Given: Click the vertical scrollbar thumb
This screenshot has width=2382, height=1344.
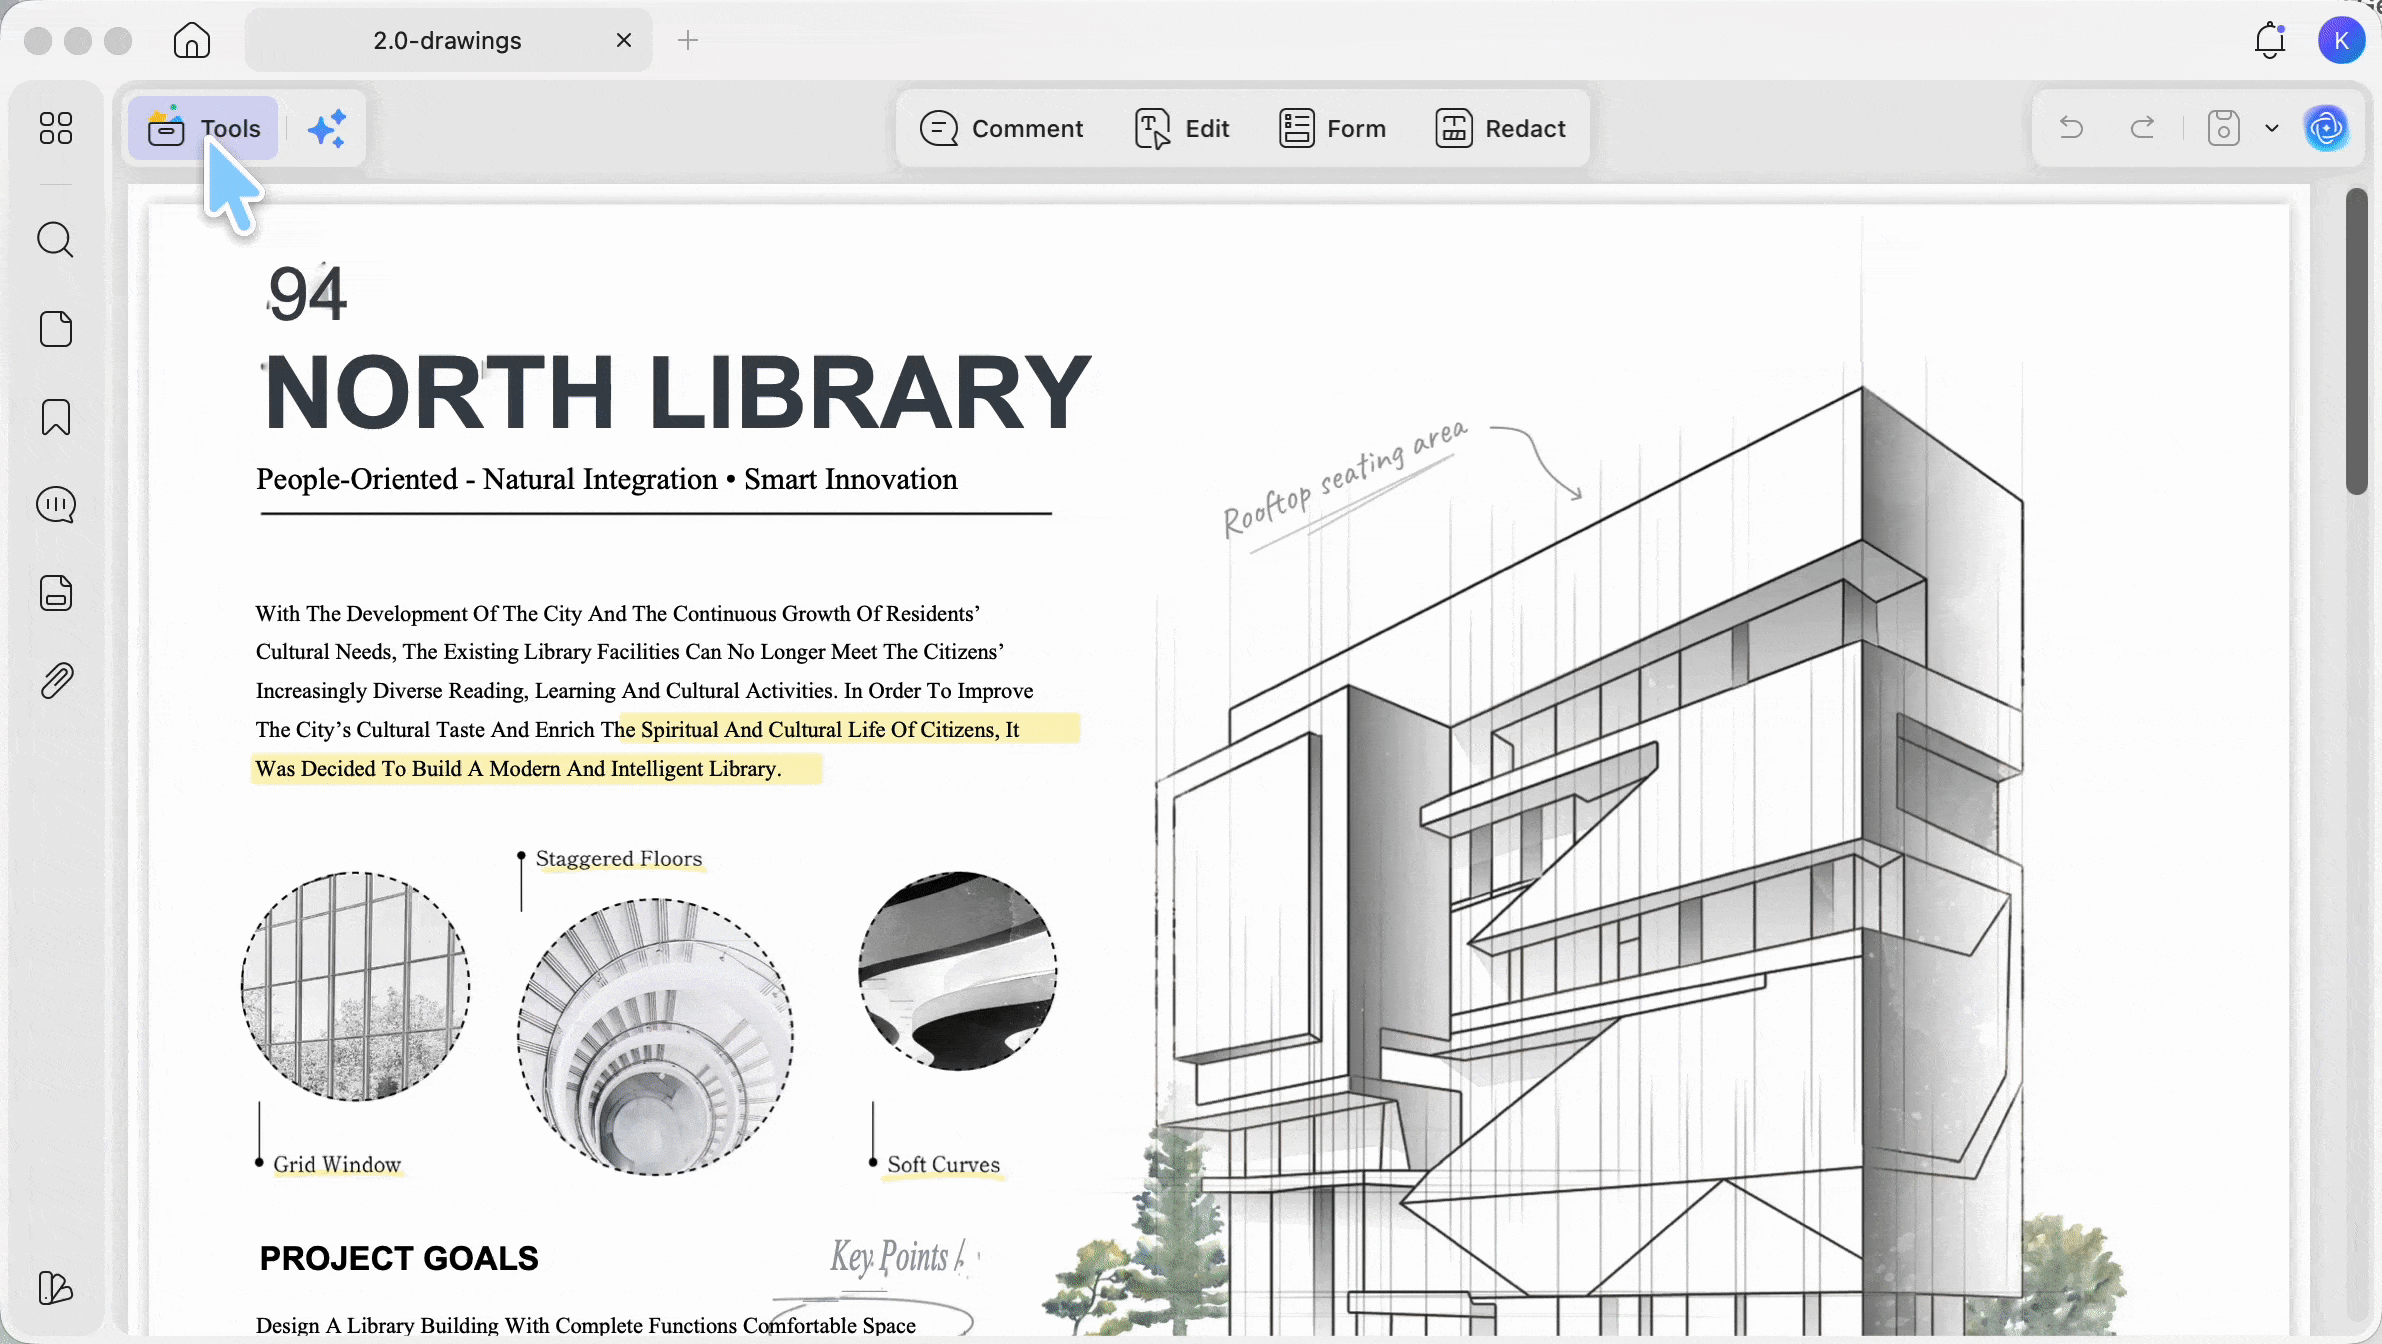Looking at the screenshot, I should 2357,340.
